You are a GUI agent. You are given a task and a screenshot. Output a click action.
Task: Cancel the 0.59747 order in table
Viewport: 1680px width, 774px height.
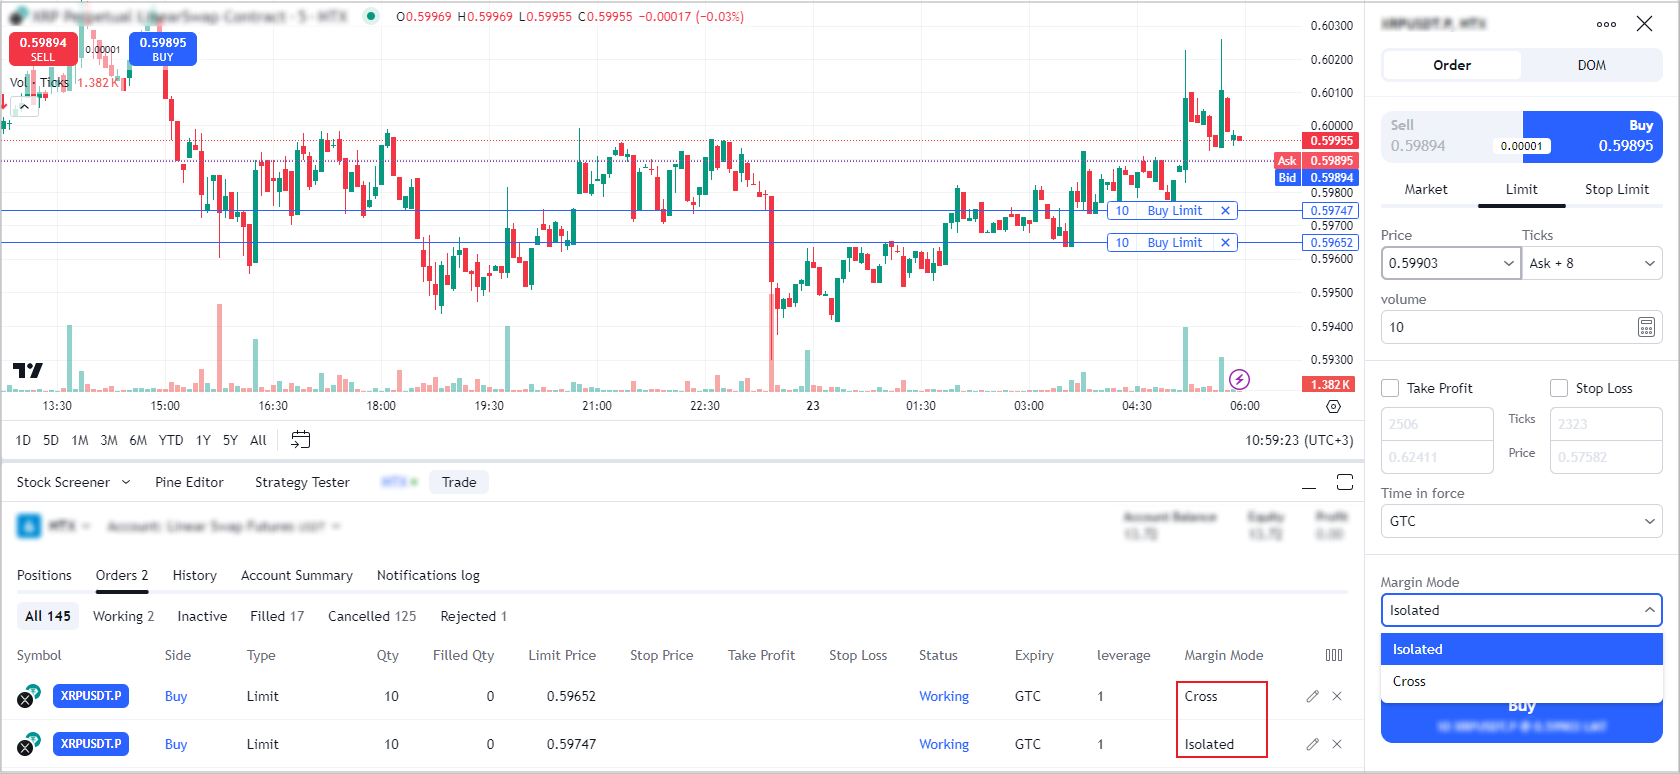coord(1337,744)
